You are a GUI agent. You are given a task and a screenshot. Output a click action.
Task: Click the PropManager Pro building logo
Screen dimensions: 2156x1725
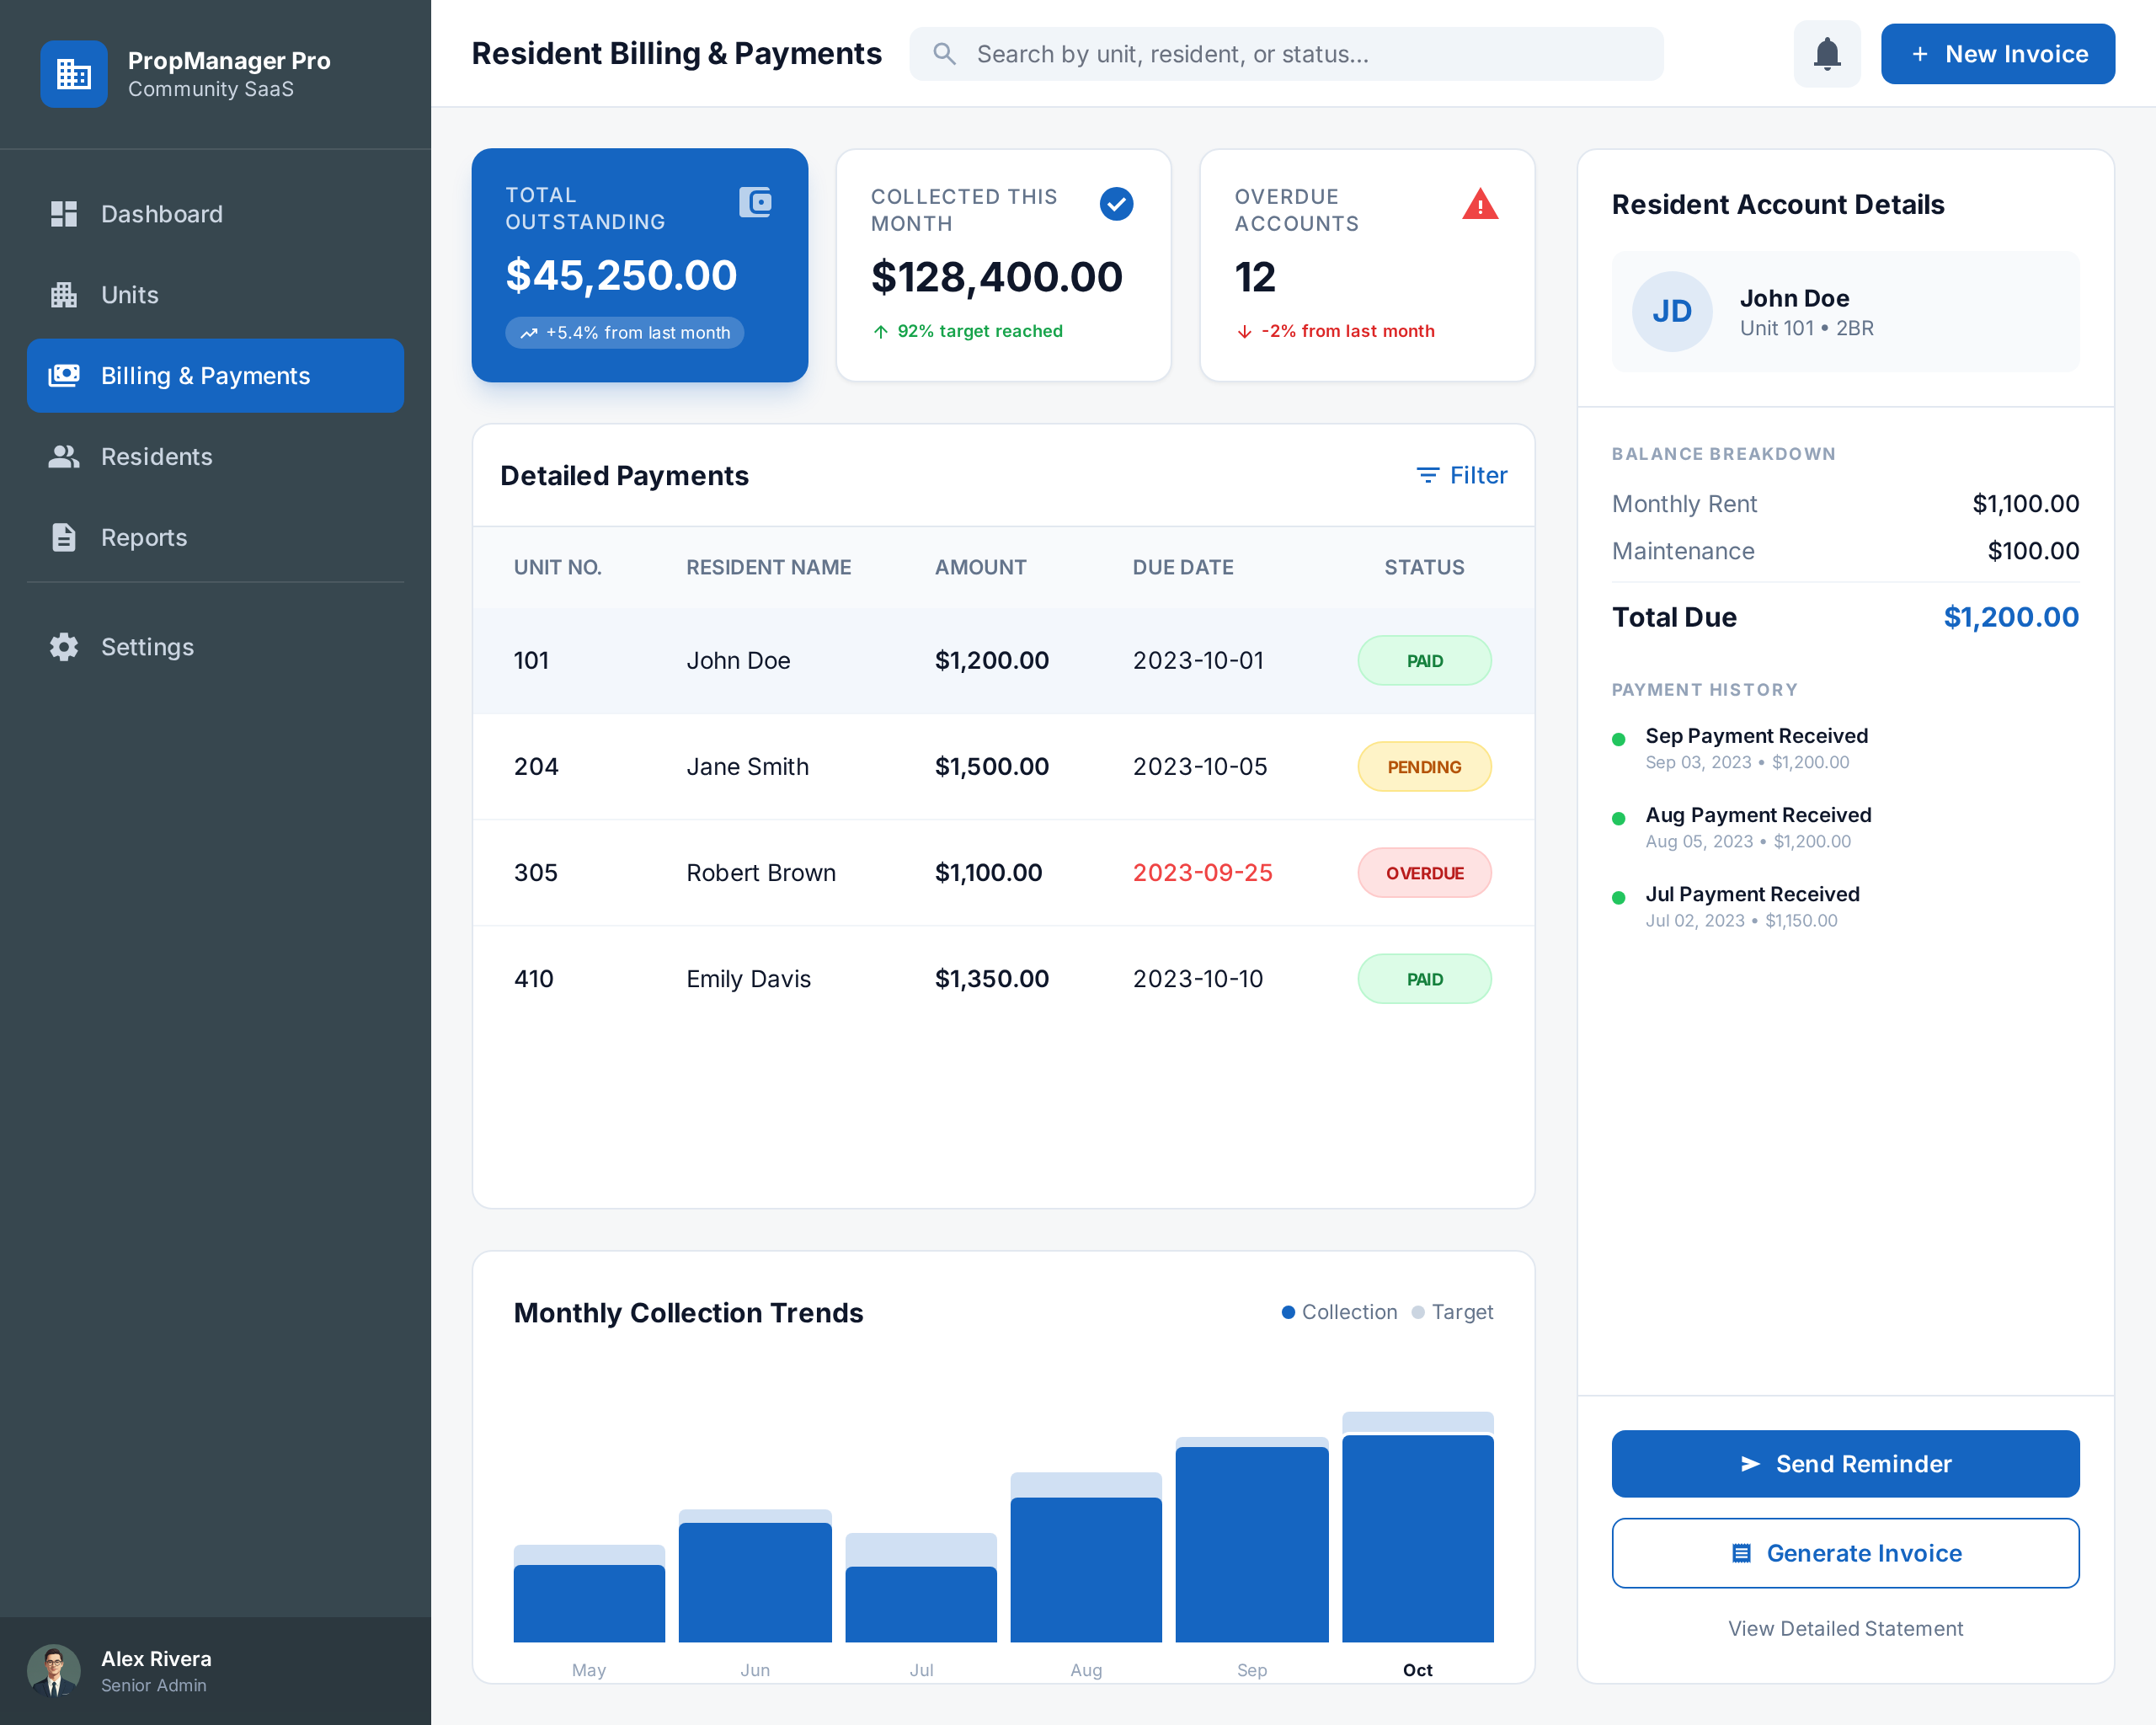73,74
